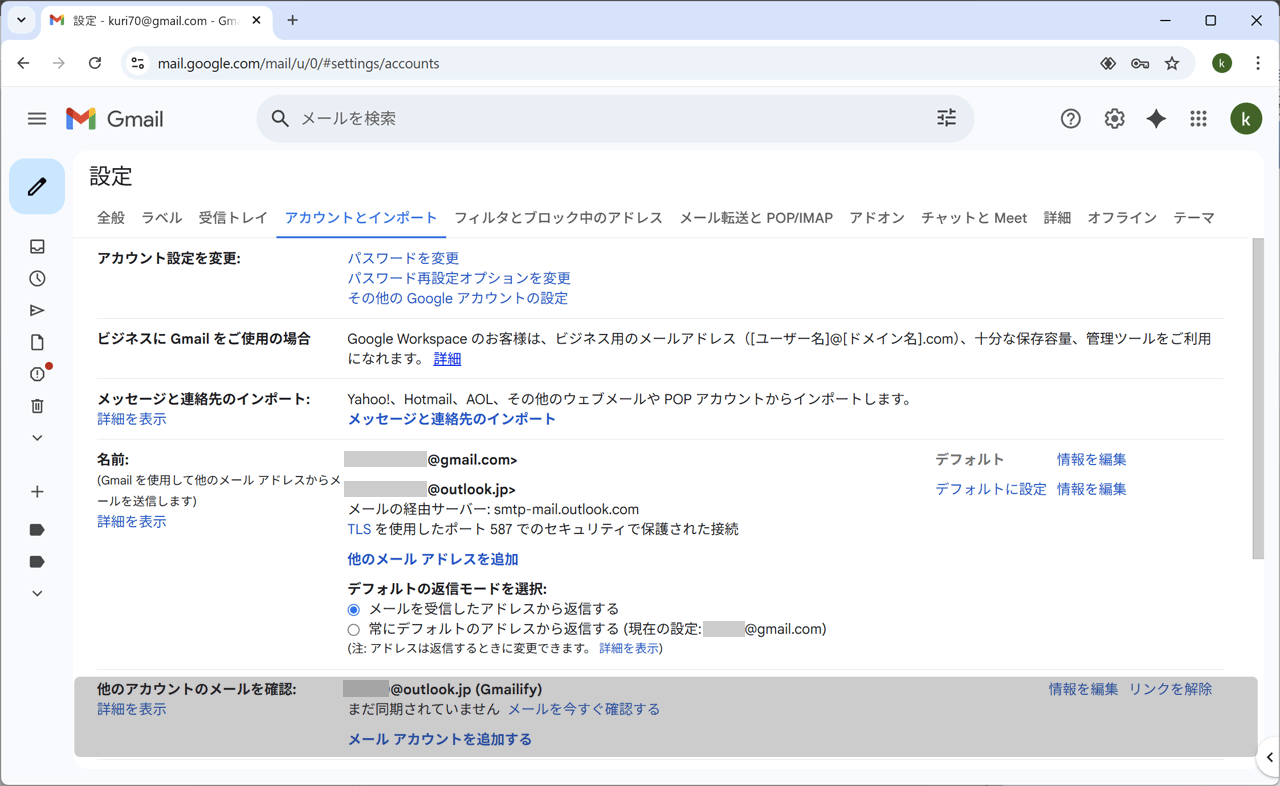Go to Inbox in the sidebar
Viewport: 1280px width, 786px height.
click(37, 247)
